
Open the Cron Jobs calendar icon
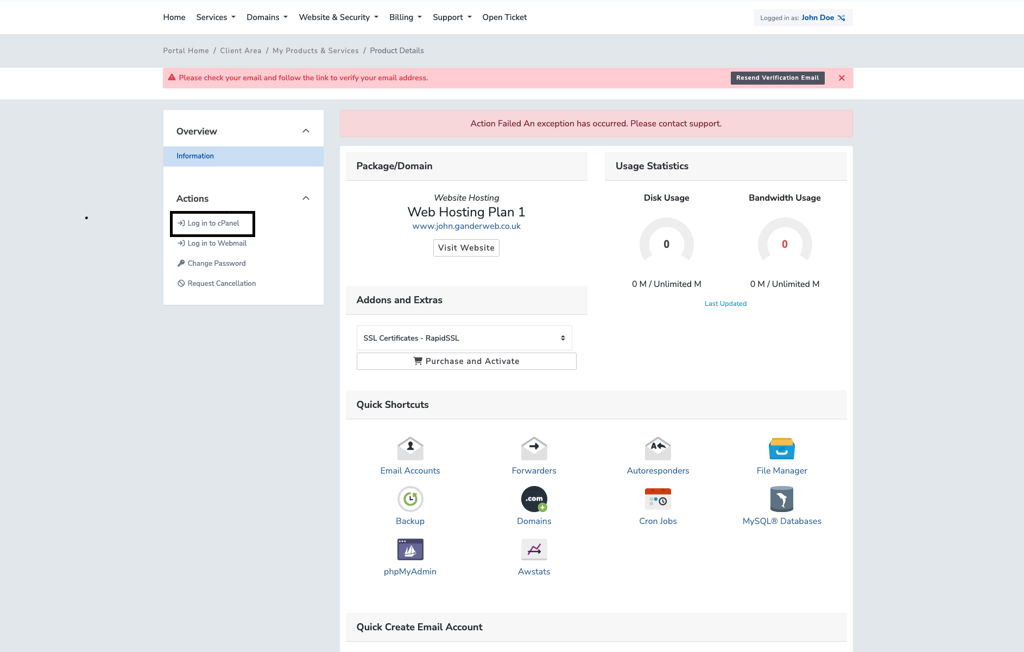click(658, 499)
